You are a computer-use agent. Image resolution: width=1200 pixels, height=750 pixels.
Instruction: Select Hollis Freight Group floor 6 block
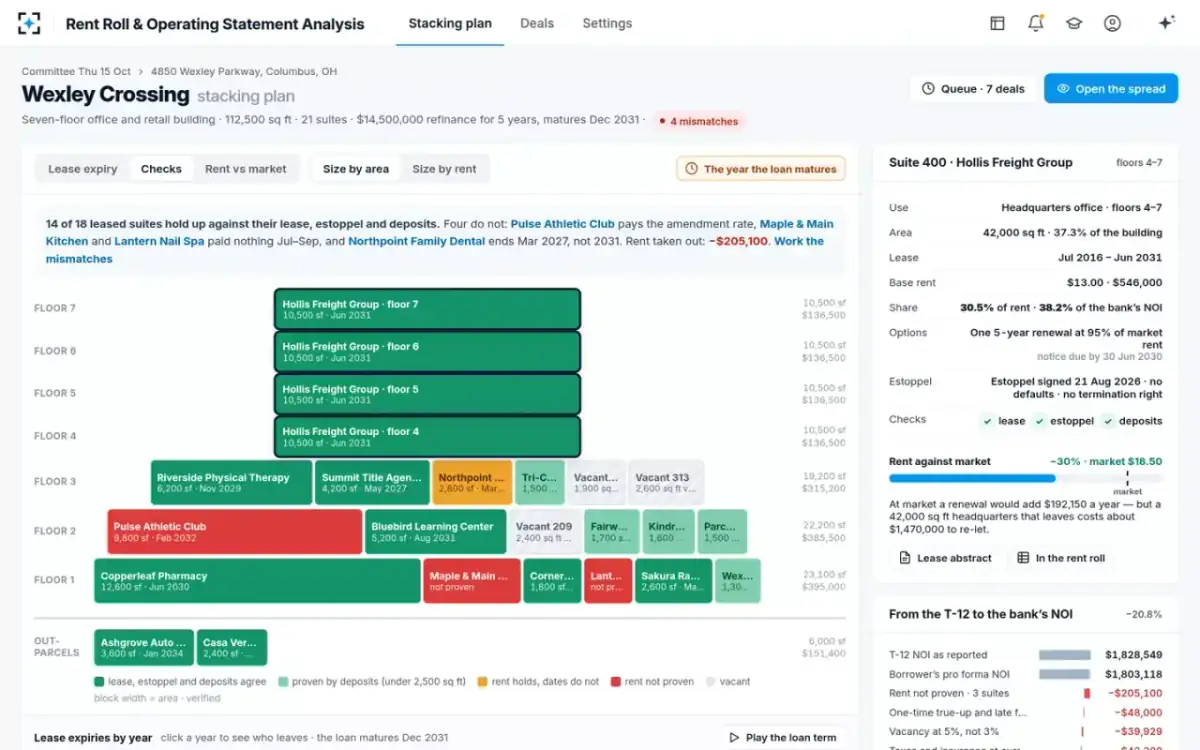pyautogui.click(x=427, y=352)
